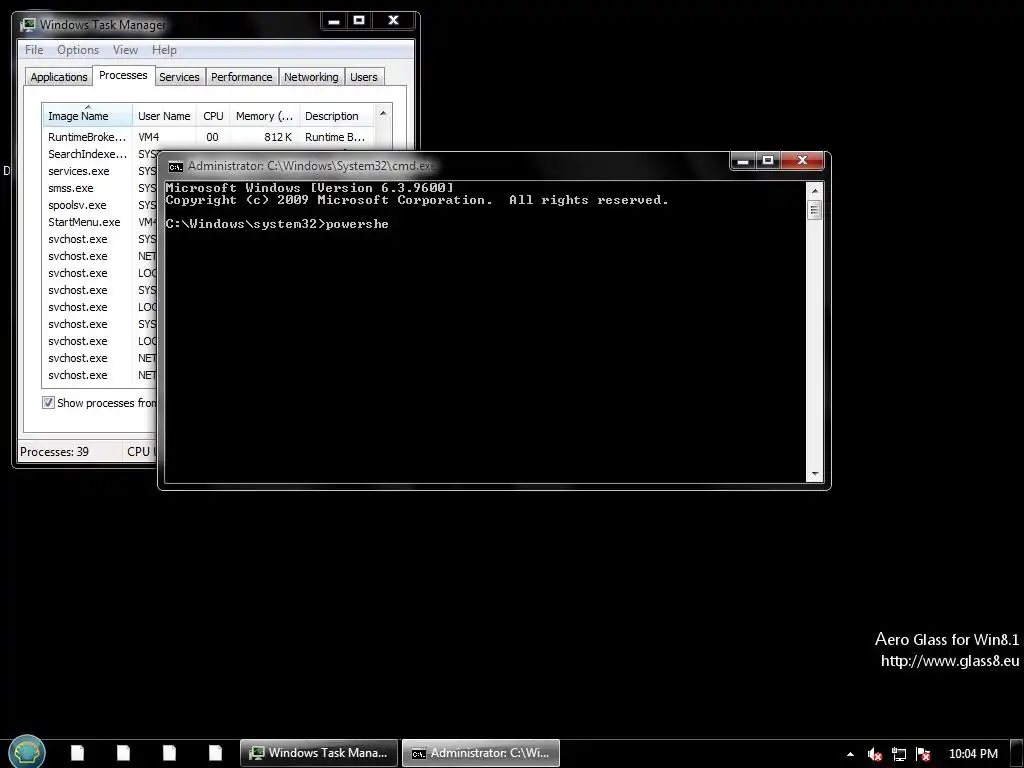Select the services.exe process row
The width and height of the screenshot is (1024, 768).
pyautogui.click(x=101, y=171)
